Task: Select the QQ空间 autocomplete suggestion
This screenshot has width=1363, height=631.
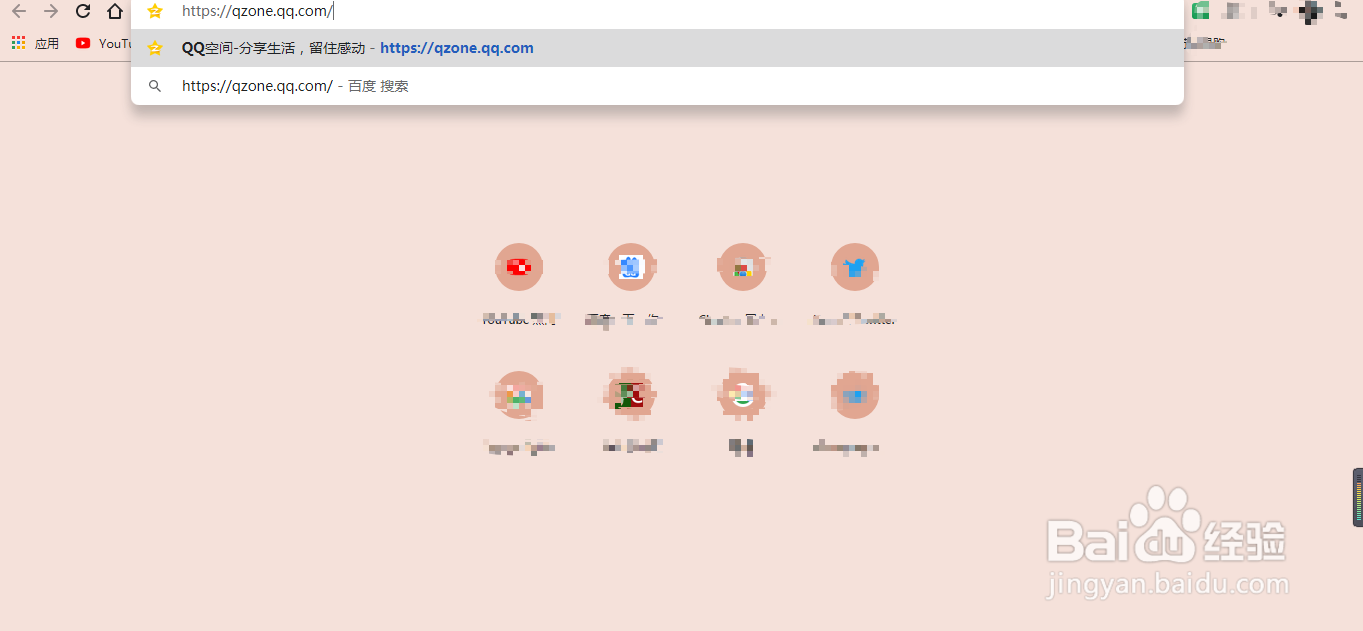Action: point(657,48)
